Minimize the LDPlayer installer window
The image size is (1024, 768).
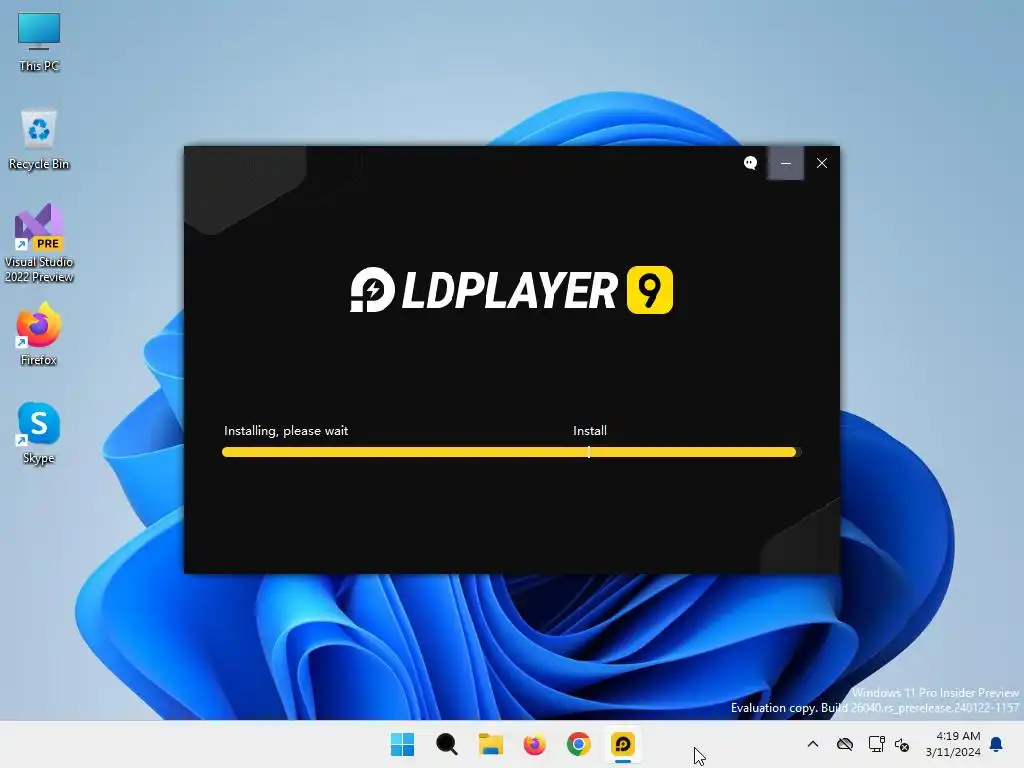tap(786, 163)
